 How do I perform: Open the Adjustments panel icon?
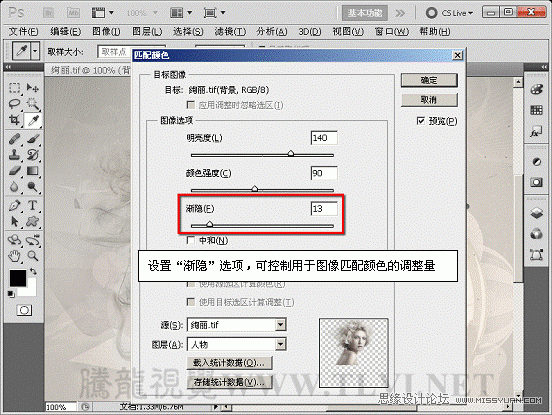point(536,162)
